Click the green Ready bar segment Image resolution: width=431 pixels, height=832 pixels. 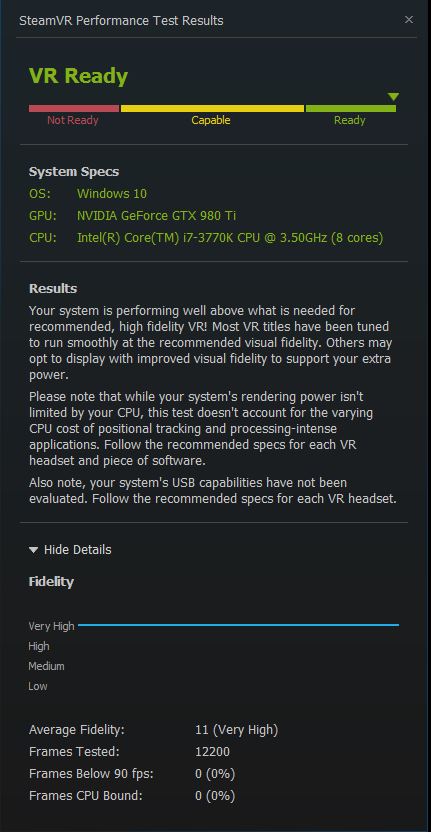(x=351, y=109)
